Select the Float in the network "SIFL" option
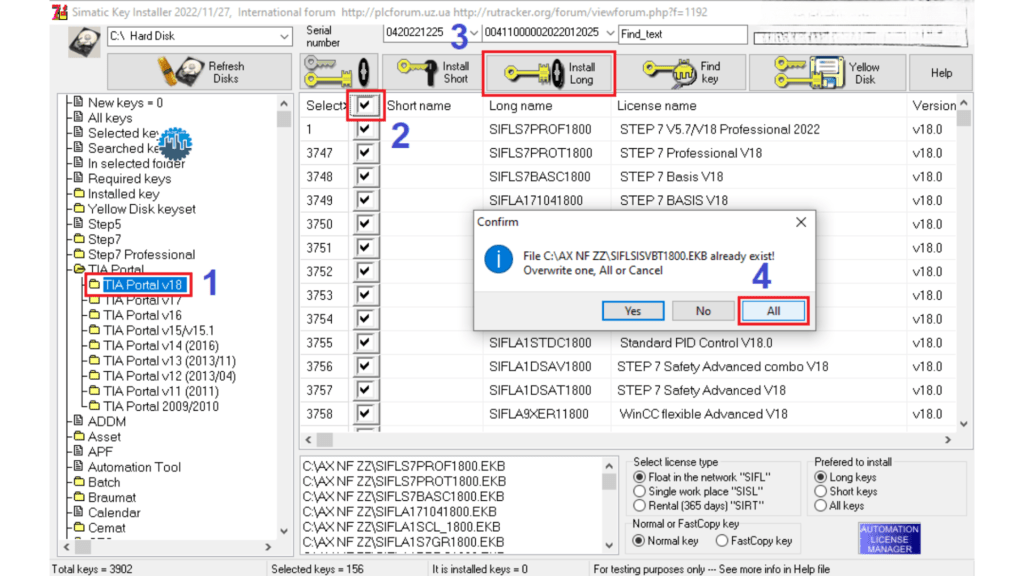Viewport: 1024px width, 576px height. (x=639, y=477)
